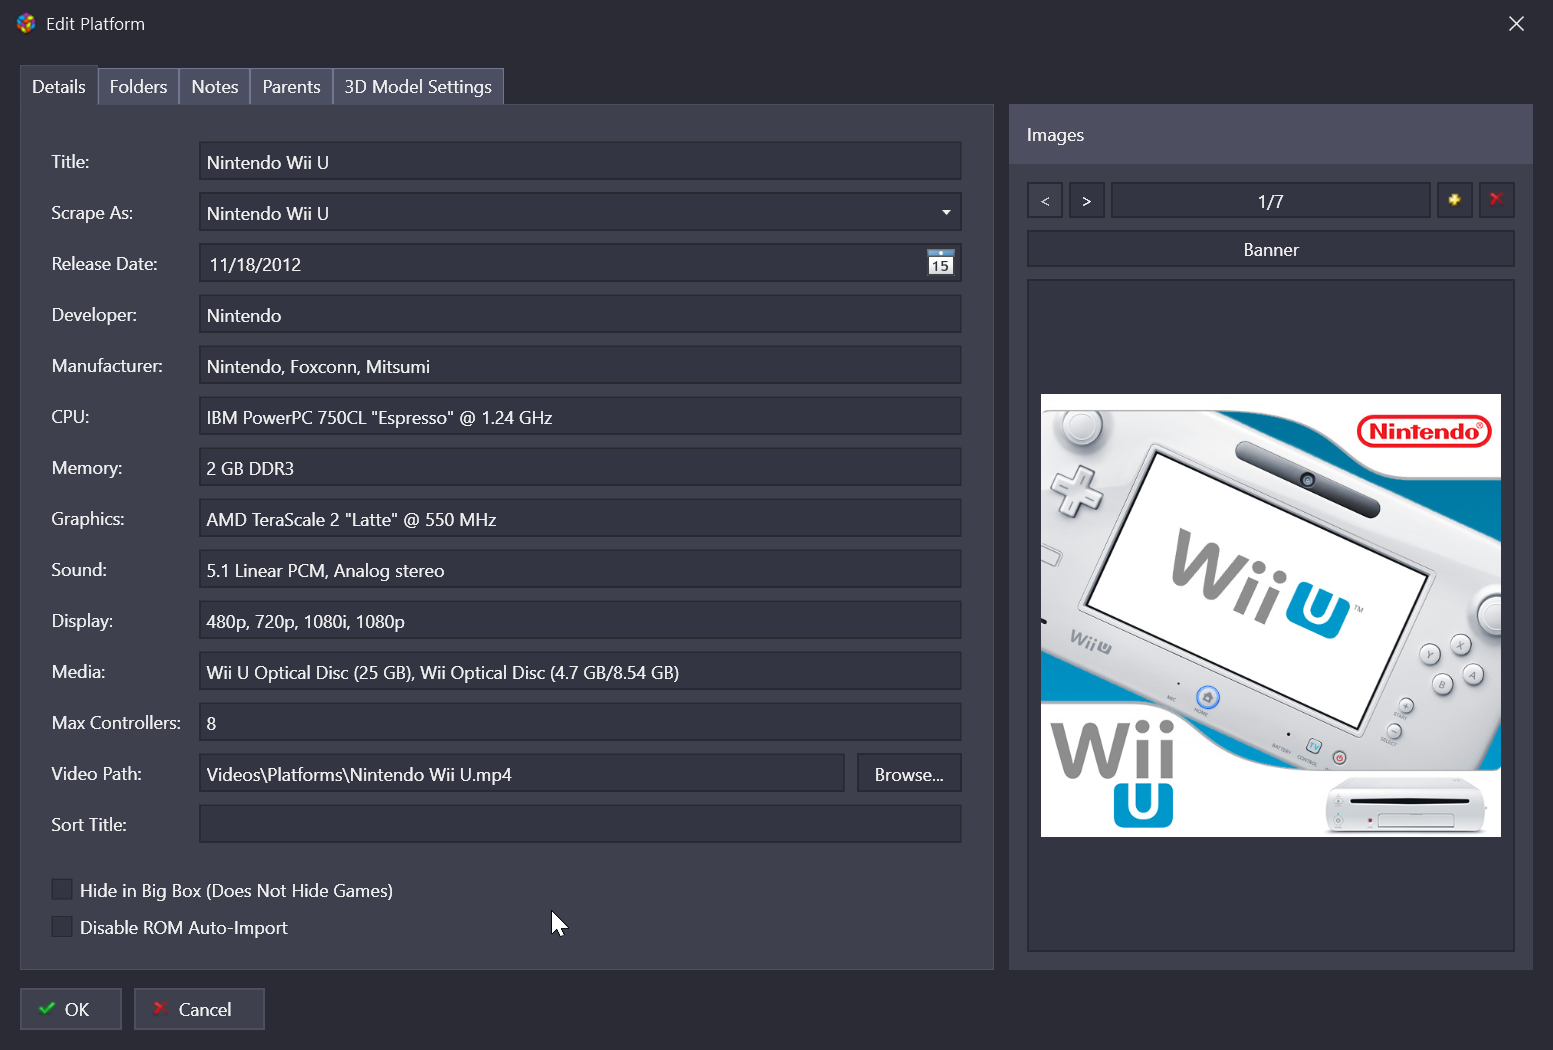This screenshot has width=1553, height=1050.
Task: Switch to the Parents tab
Action: click(x=291, y=86)
